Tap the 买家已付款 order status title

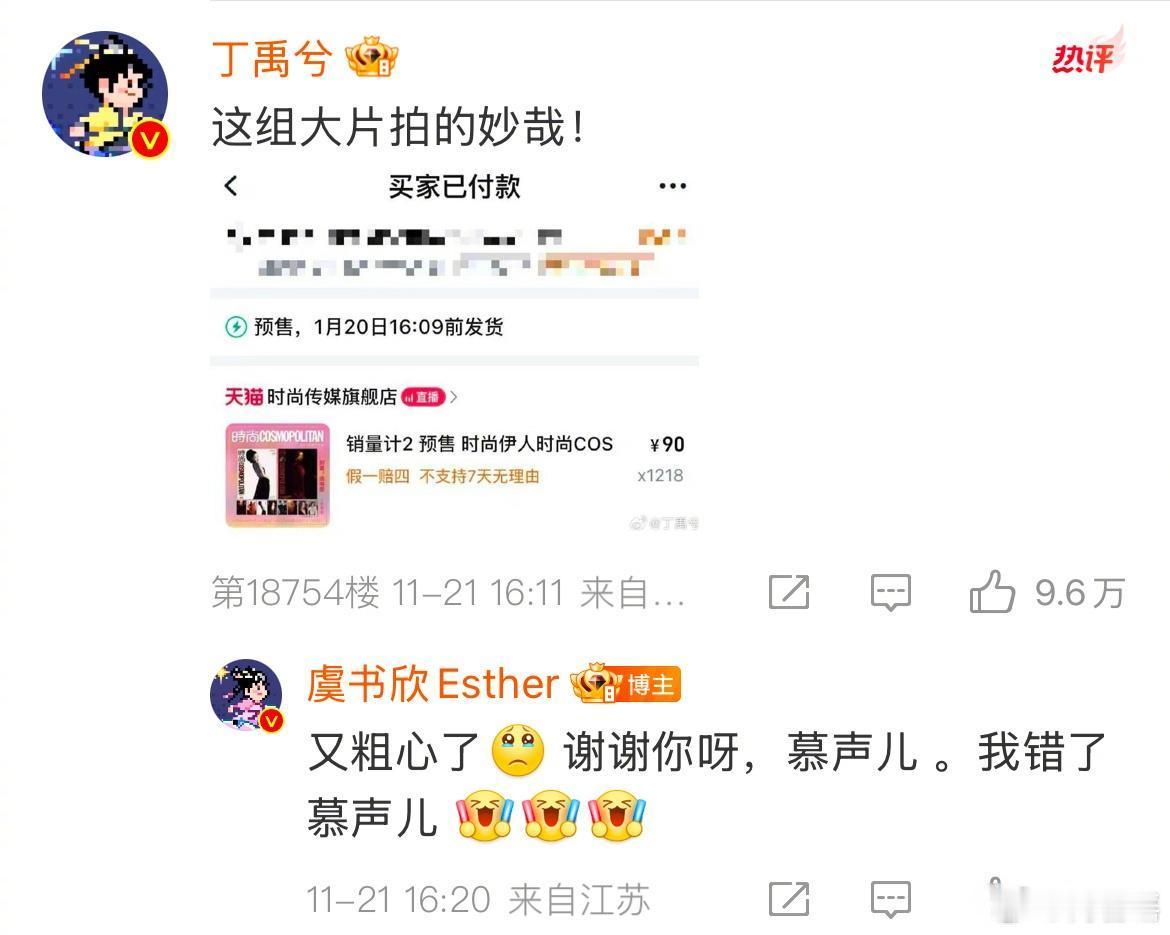(454, 187)
